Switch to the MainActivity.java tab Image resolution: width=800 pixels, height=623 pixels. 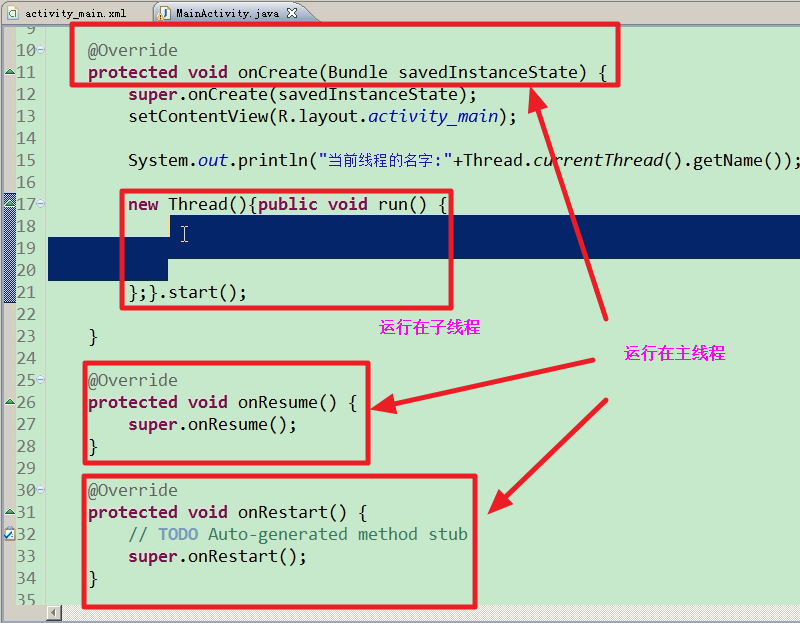point(227,13)
